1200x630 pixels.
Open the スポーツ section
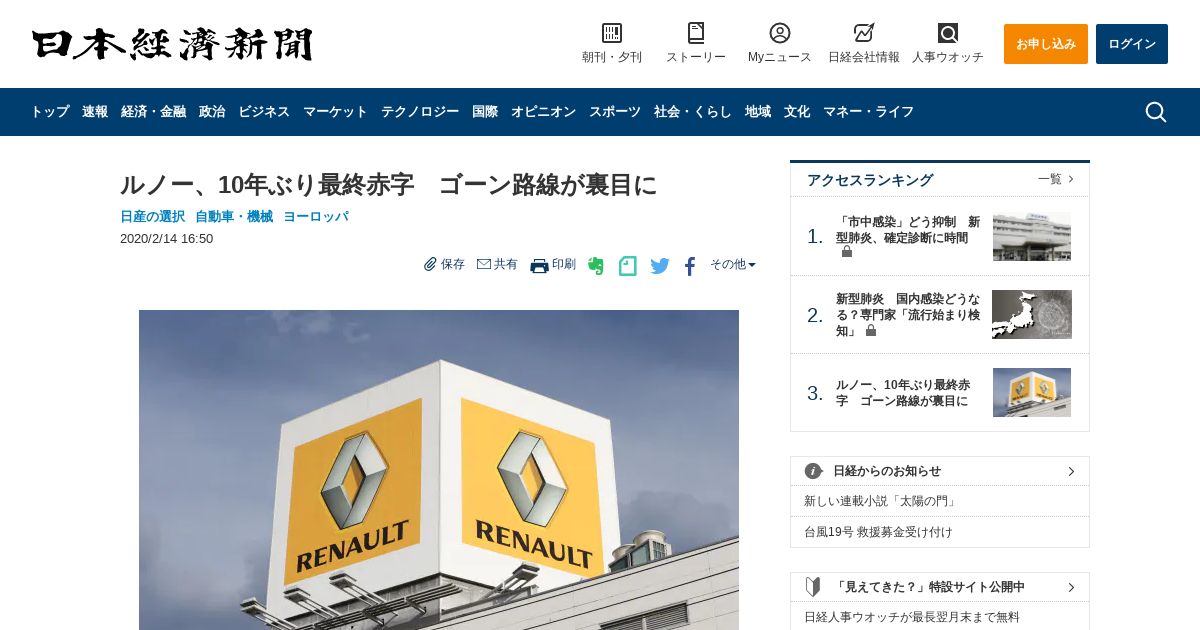tap(615, 112)
